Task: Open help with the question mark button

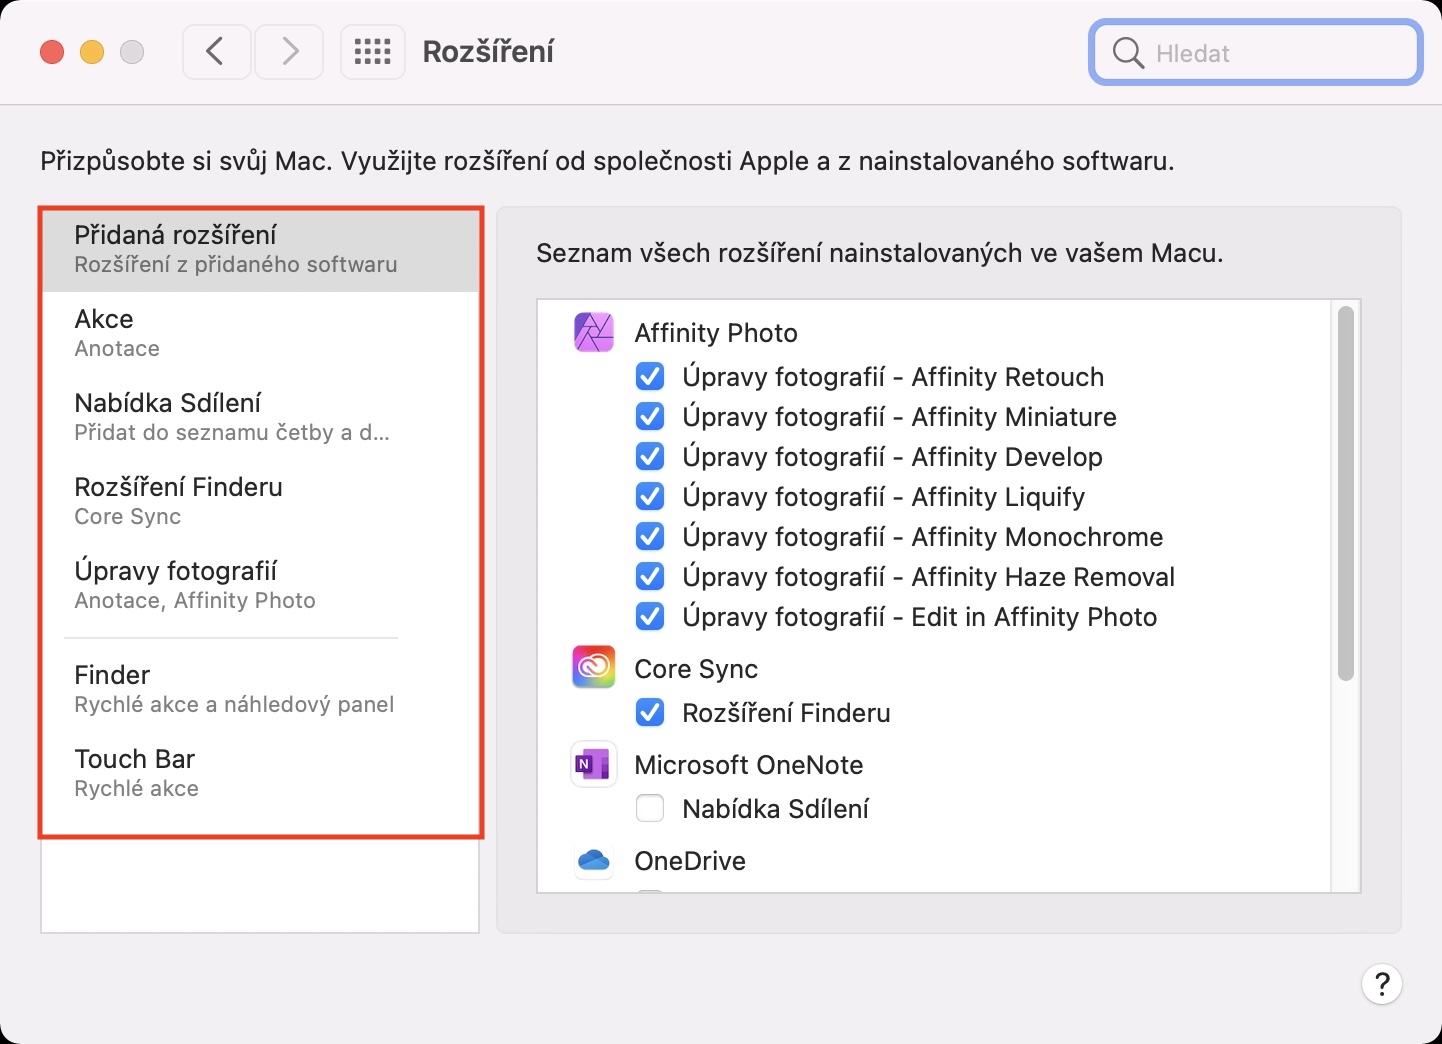Action: coord(1382,985)
